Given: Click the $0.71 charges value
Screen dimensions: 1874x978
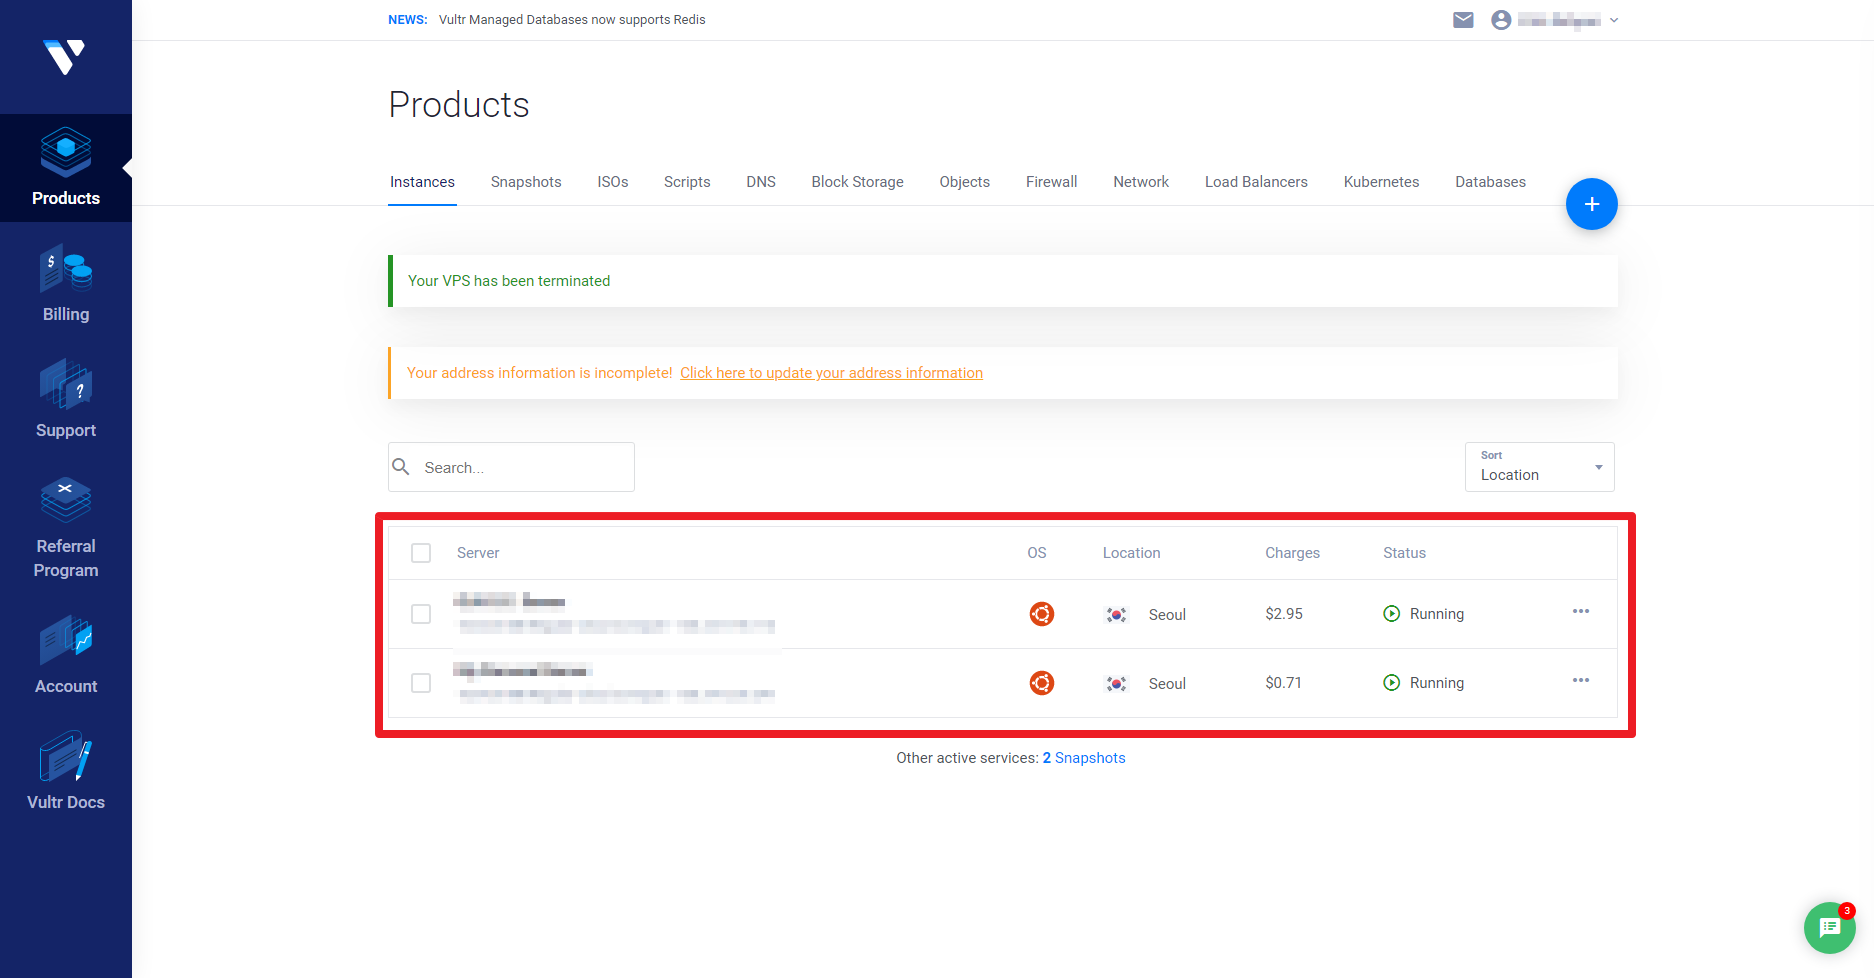Looking at the screenshot, I should (x=1283, y=683).
